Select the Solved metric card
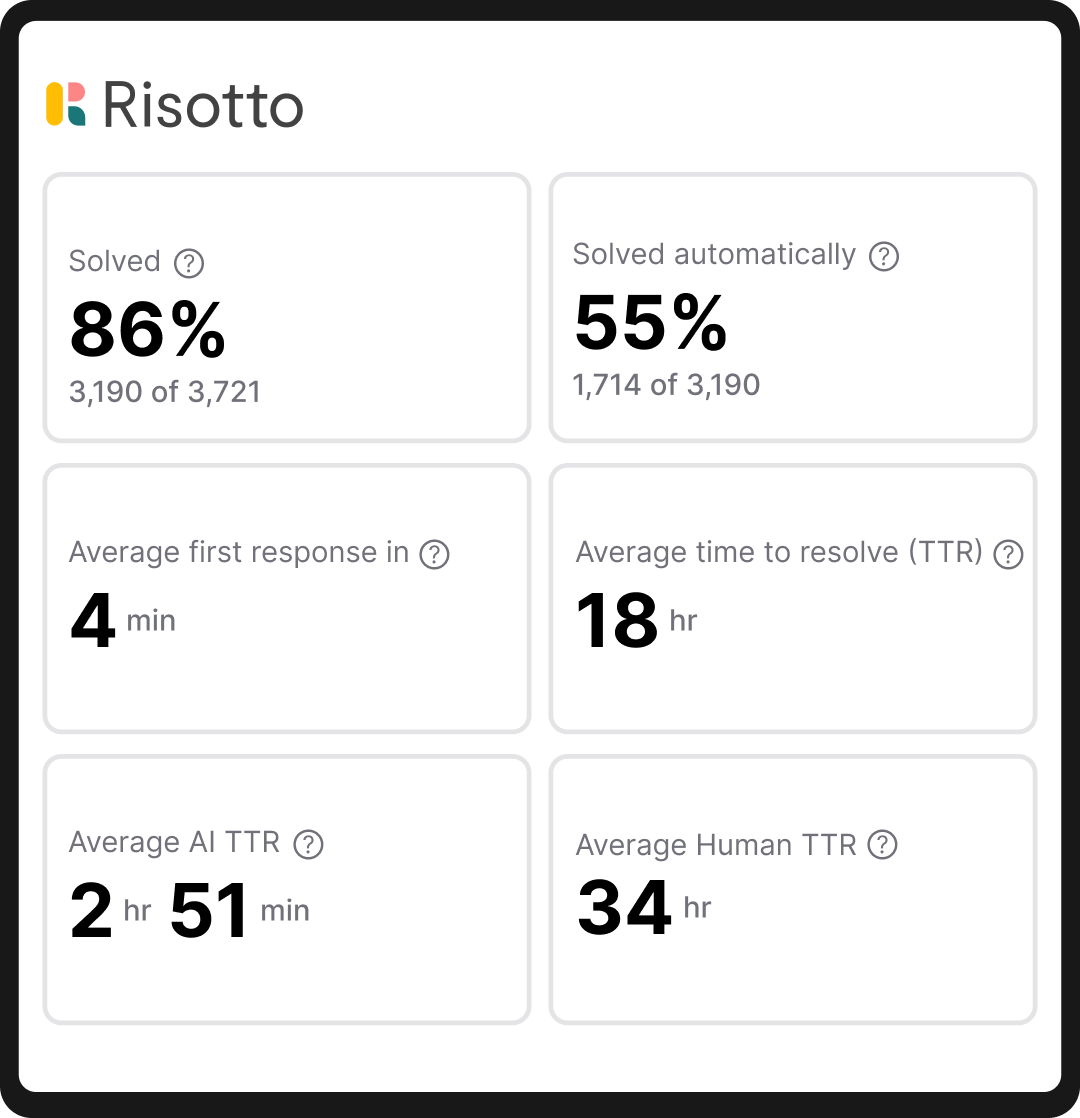Image resolution: width=1080 pixels, height=1118 pixels. pyautogui.click(x=287, y=307)
